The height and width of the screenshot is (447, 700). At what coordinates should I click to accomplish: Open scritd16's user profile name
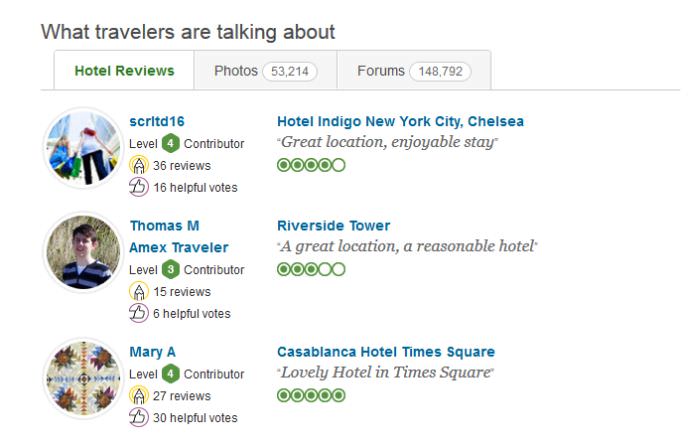pyautogui.click(x=157, y=122)
